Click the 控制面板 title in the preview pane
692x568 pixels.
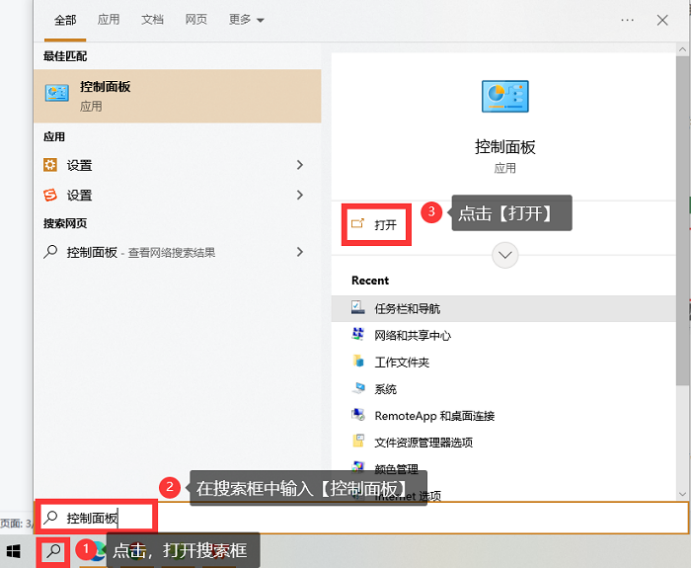point(505,147)
